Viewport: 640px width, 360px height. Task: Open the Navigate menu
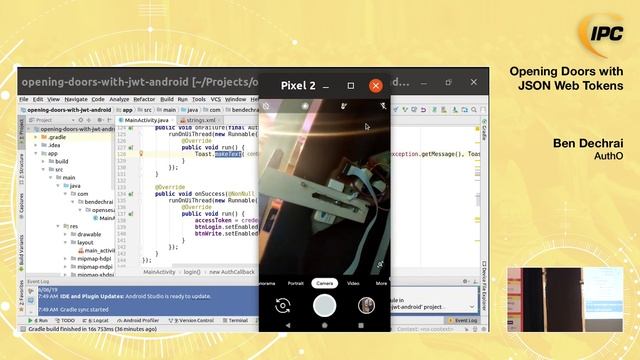[x=76, y=99]
